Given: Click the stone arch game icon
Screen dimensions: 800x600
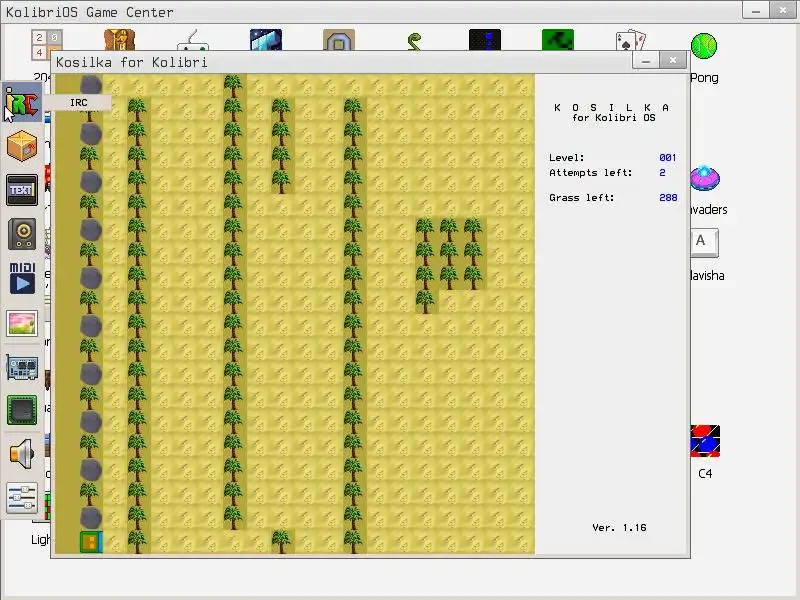Looking at the screenshot, I should pyautogui.click(x=339, y=40).
